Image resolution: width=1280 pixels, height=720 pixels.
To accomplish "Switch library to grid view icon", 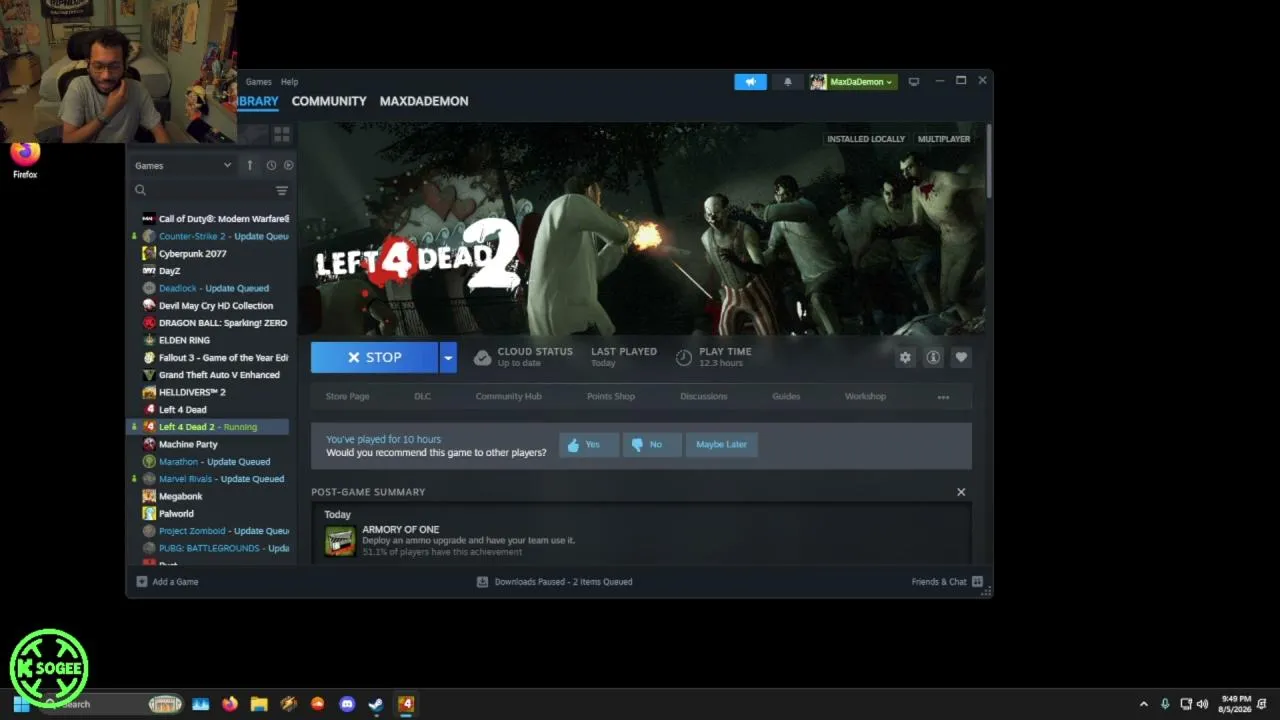I will tap(282, 134).
